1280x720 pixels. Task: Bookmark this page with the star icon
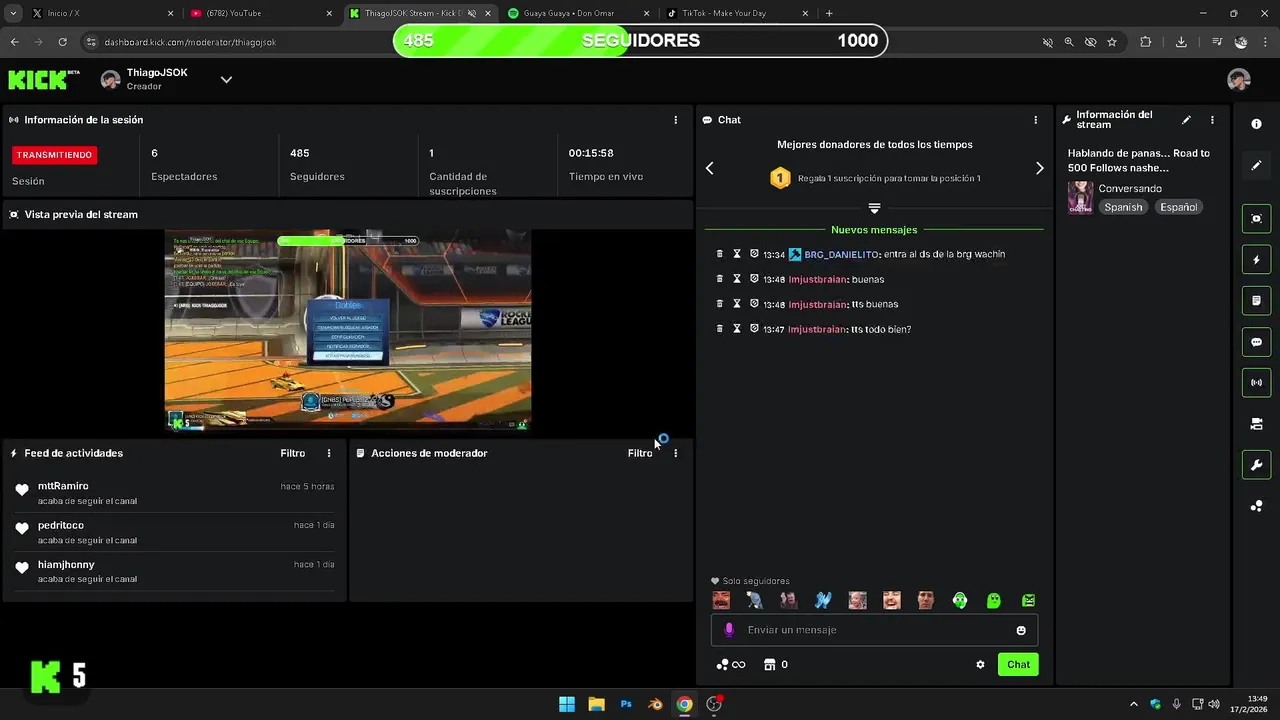1111,42
